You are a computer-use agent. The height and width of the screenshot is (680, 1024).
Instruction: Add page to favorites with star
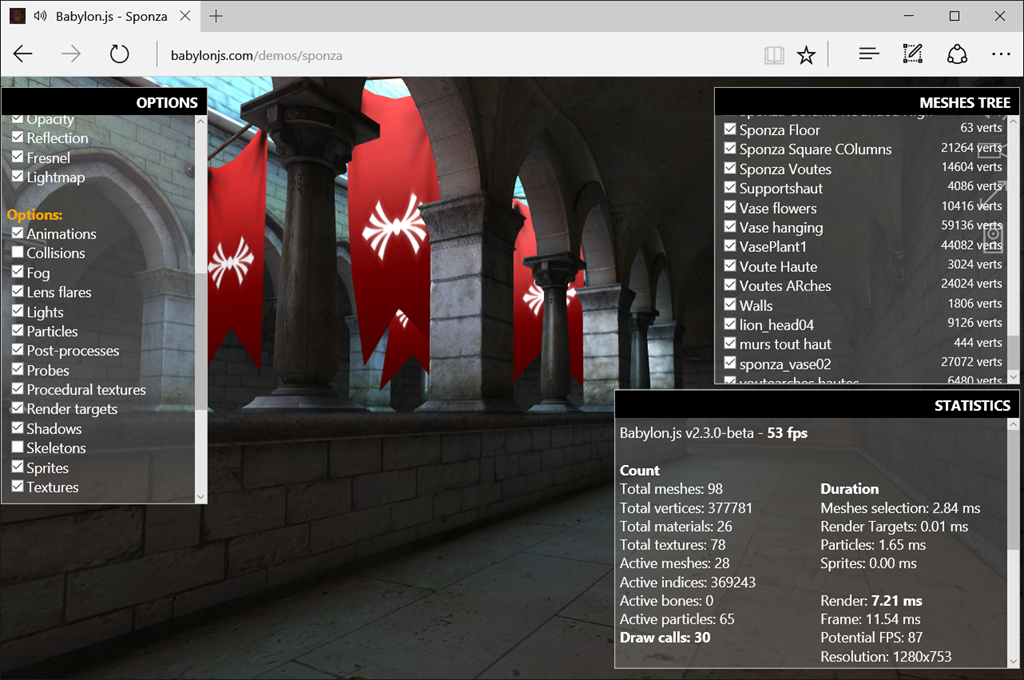tap(807, 56)
